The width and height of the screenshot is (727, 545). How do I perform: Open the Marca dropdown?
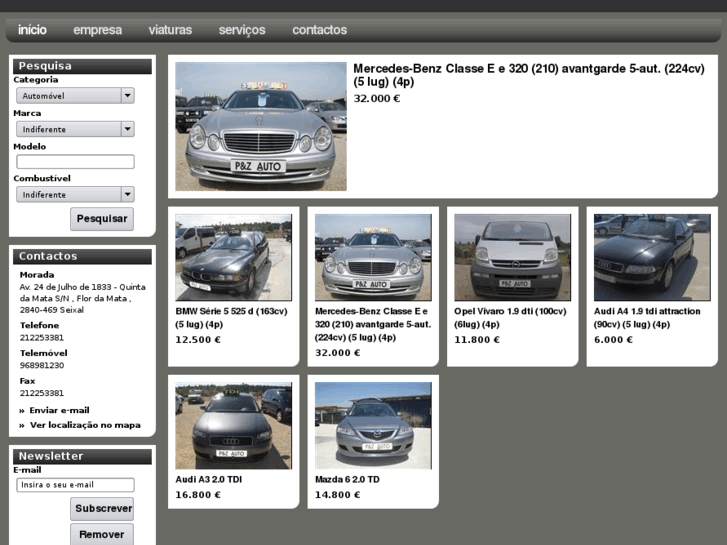(x=75, y=129)
